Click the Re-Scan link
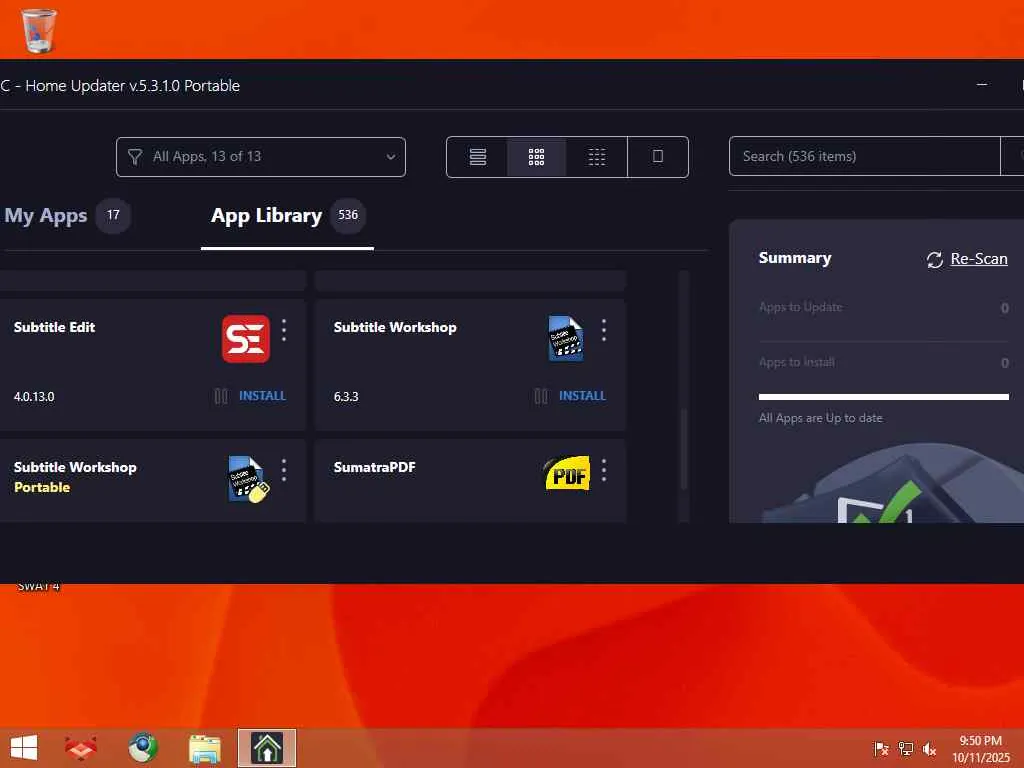 [979, 259]
